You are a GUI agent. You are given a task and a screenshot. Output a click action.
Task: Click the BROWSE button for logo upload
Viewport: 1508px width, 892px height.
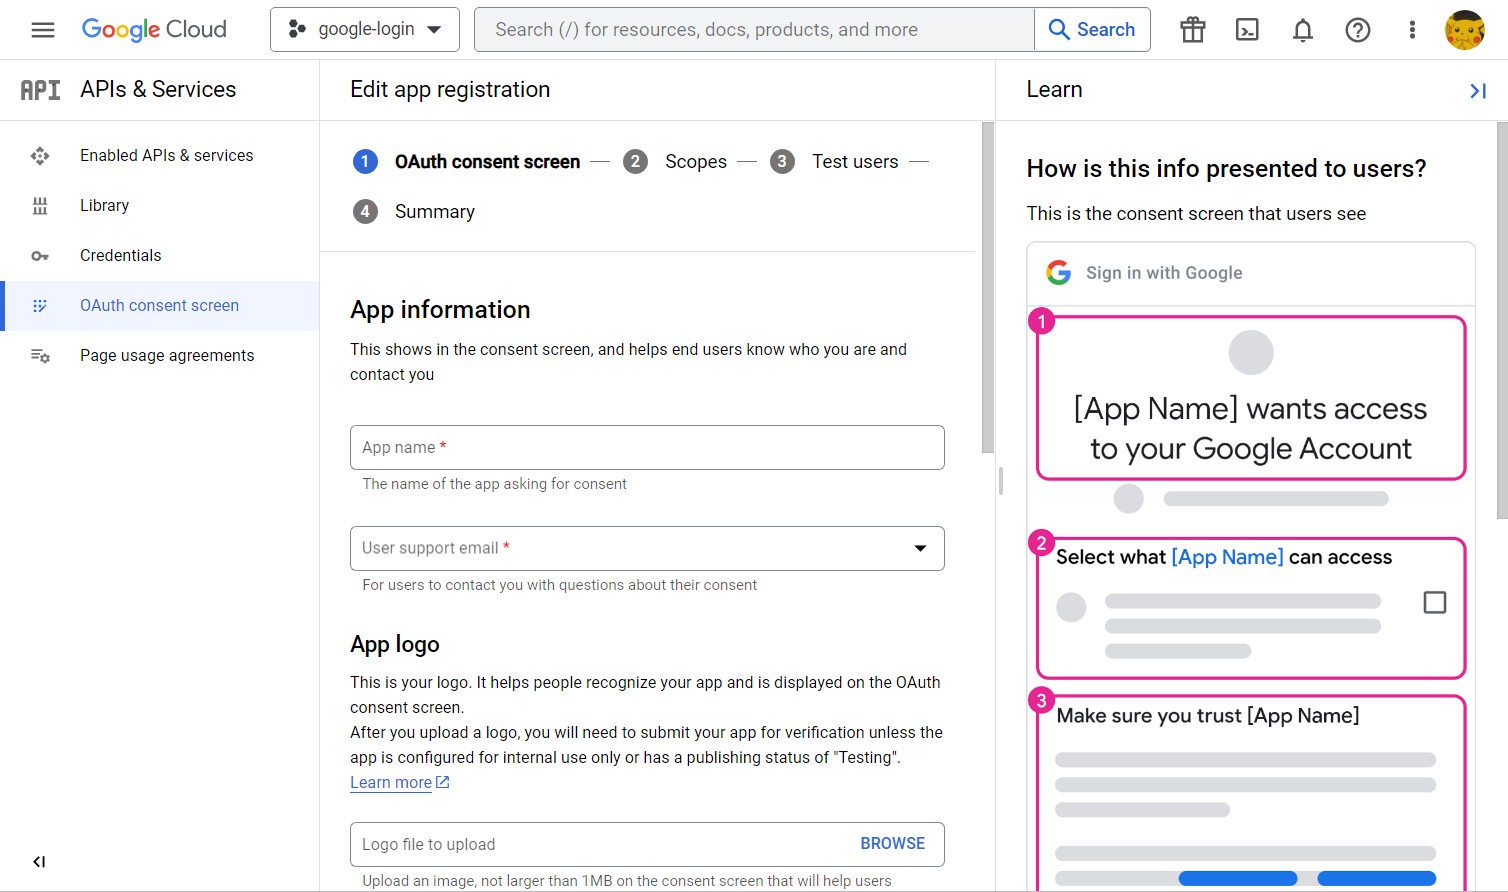893,844
